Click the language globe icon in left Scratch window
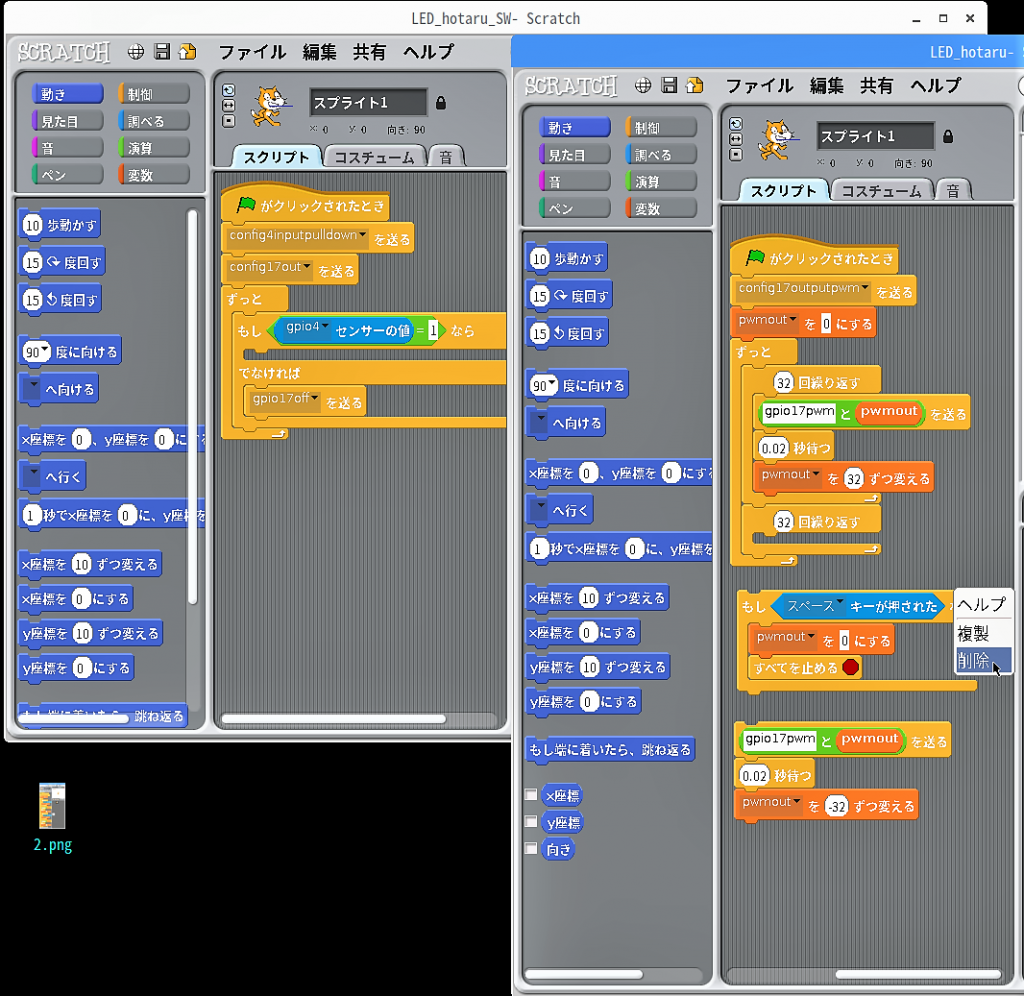Viewport: 1024px width, 996px height. (x=136, y=52)
